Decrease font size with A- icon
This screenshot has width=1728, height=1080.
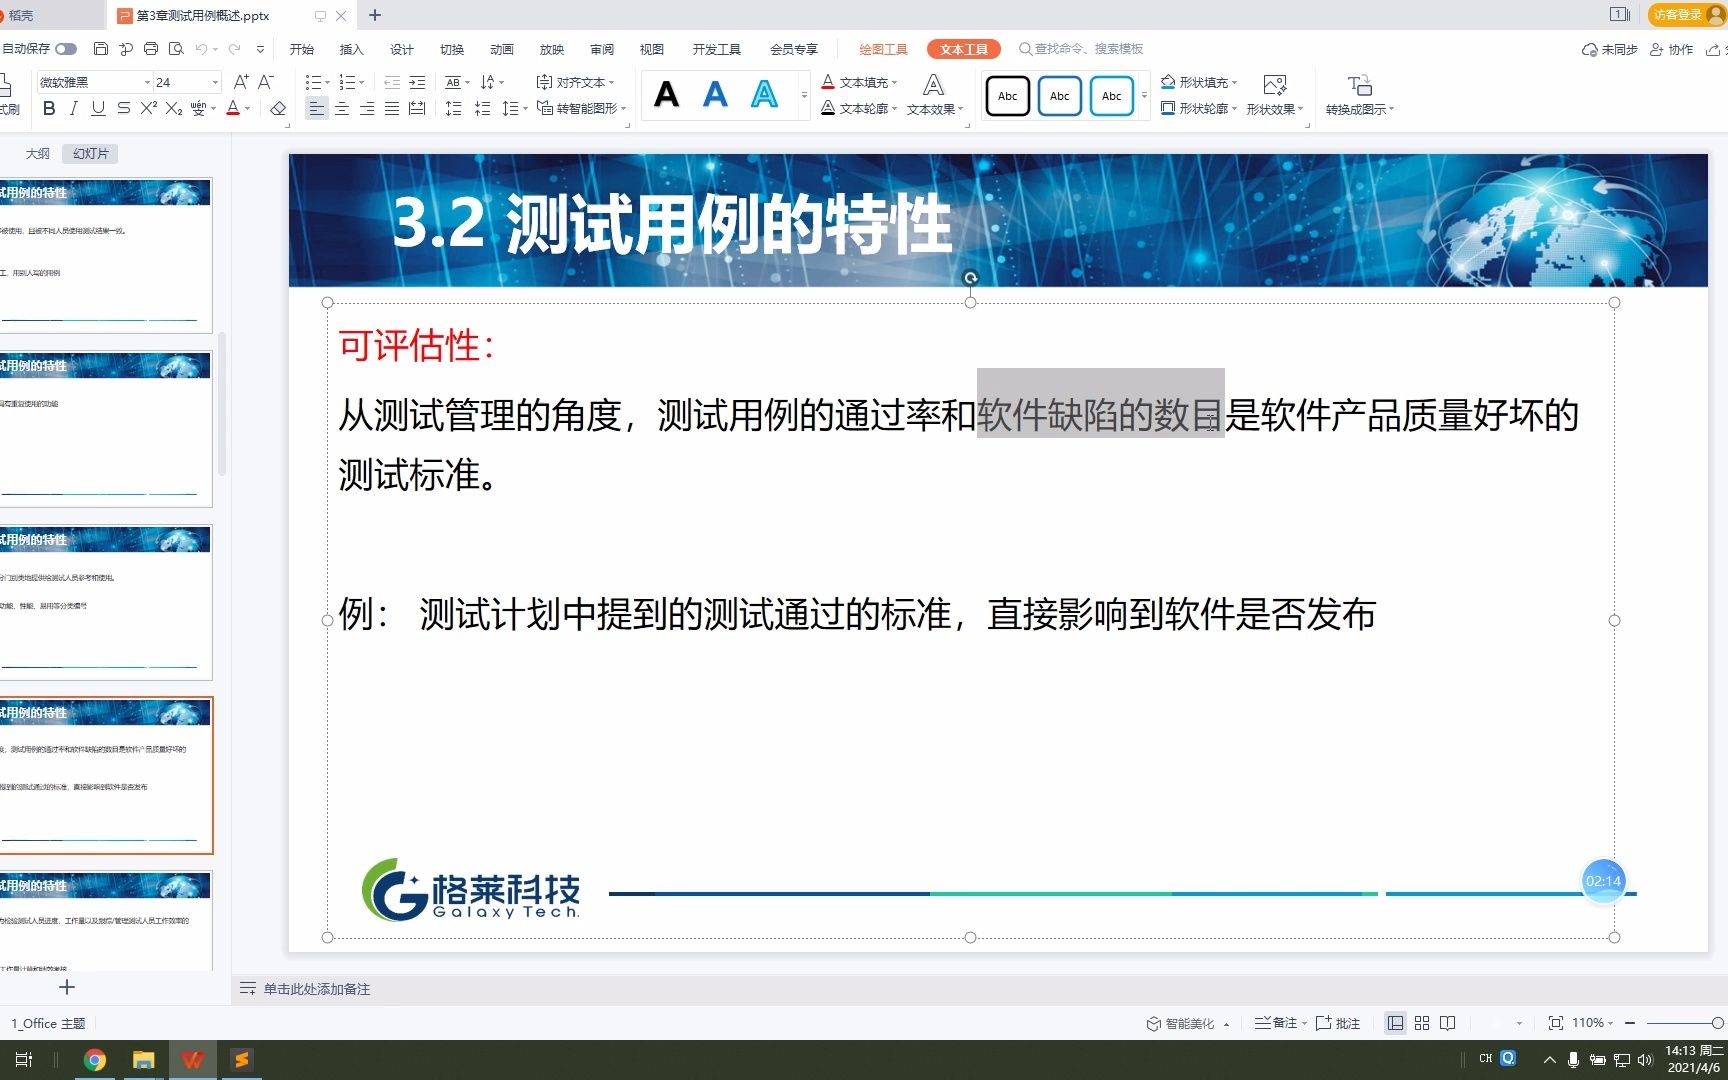click(x=266, y=82)
